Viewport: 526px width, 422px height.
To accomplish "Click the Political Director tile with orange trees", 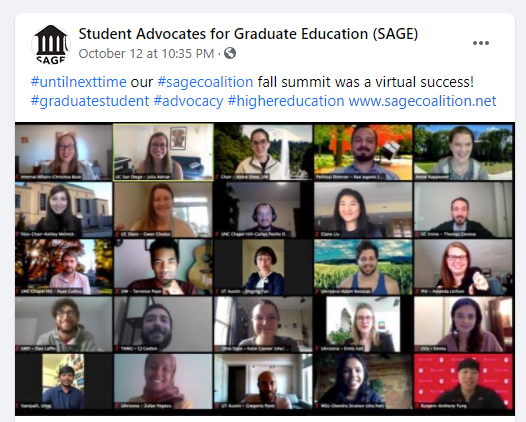I will click(363, 152).
